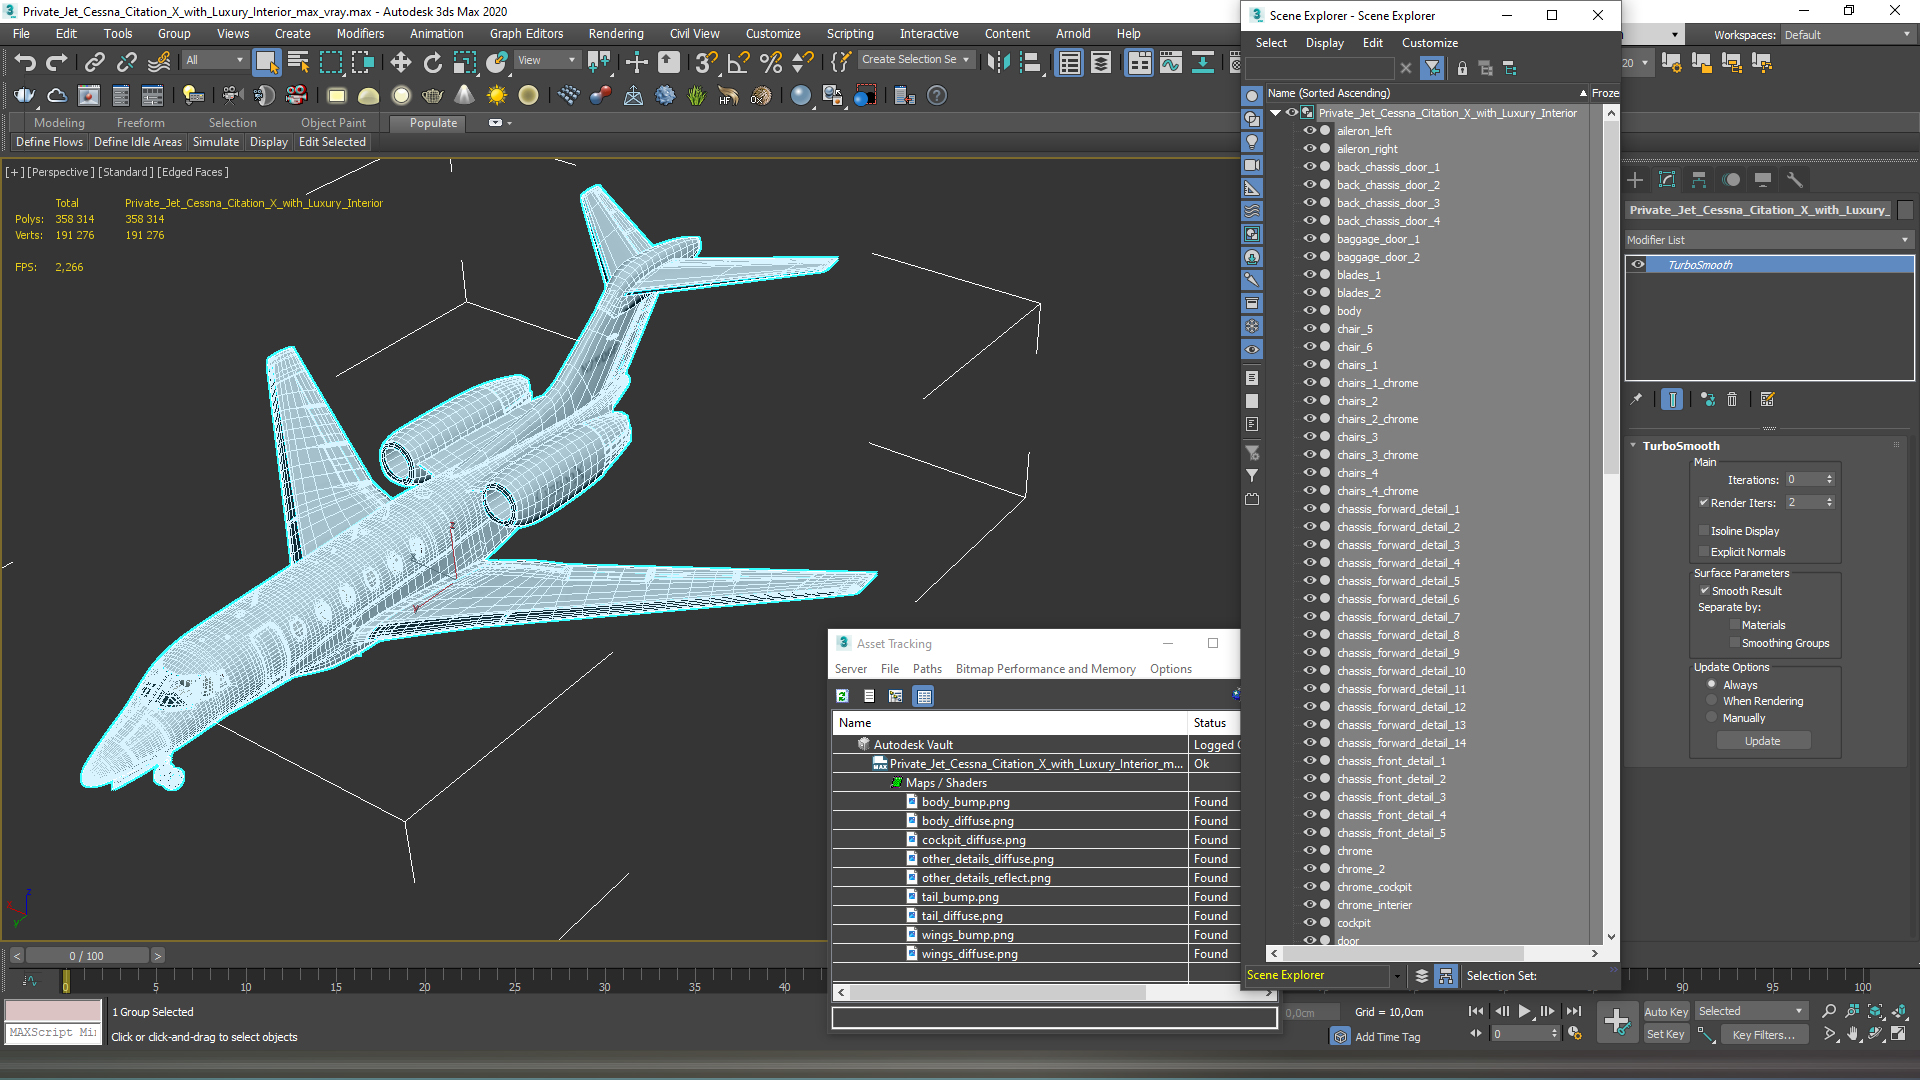Choose the Select and Rotate tool

coord(432,62)
